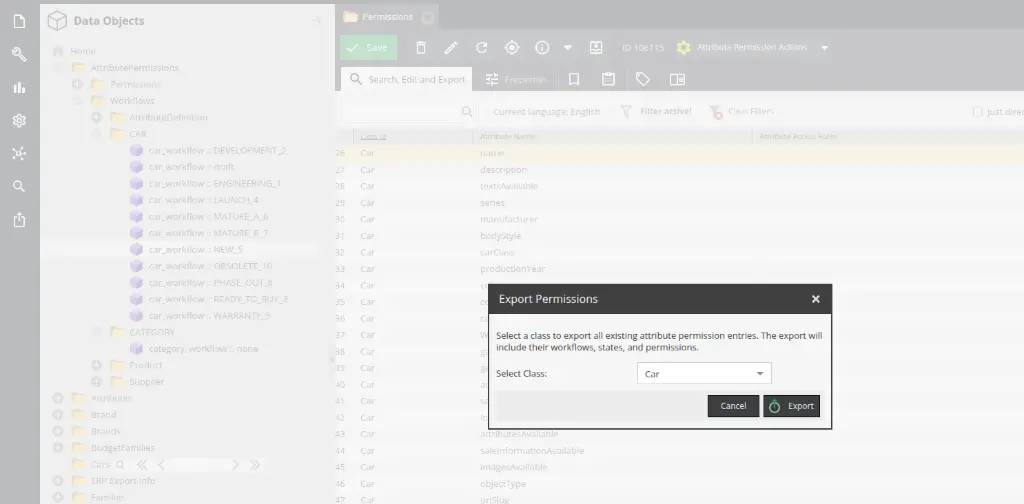Click the grid search input field
The height and width of the screenshot is (504, 1024).
pos(400,112)
